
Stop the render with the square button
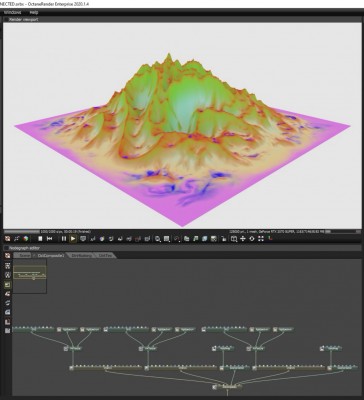click(x=40, y=239)
